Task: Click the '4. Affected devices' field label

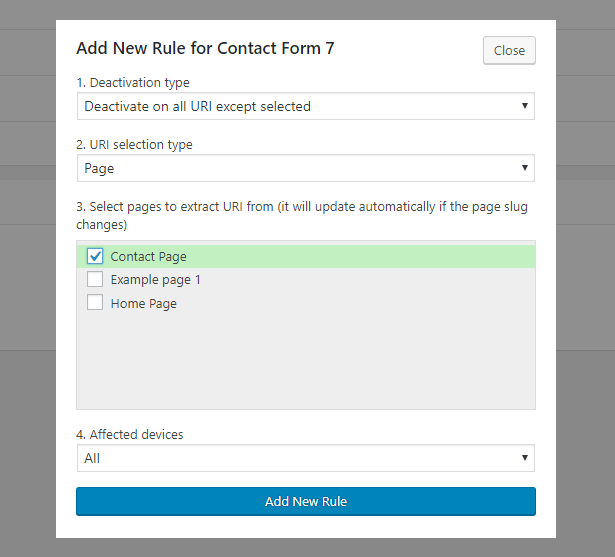Action: click(130, 435)
